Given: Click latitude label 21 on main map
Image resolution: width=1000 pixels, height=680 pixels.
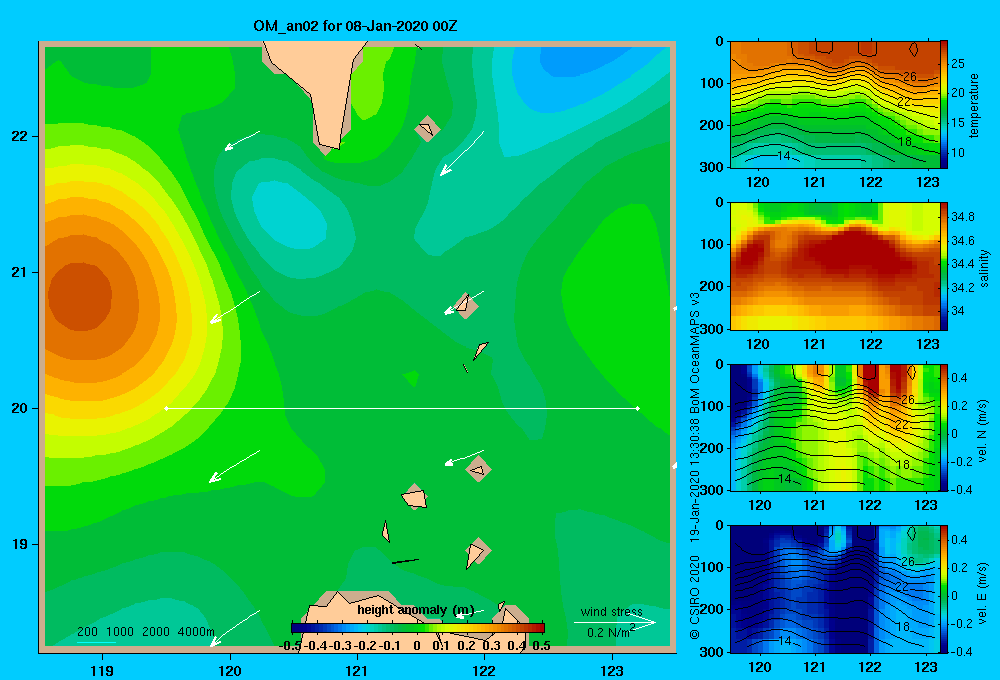Looking at the screenshot, I should pyautogui.click(x=20, y=272).
